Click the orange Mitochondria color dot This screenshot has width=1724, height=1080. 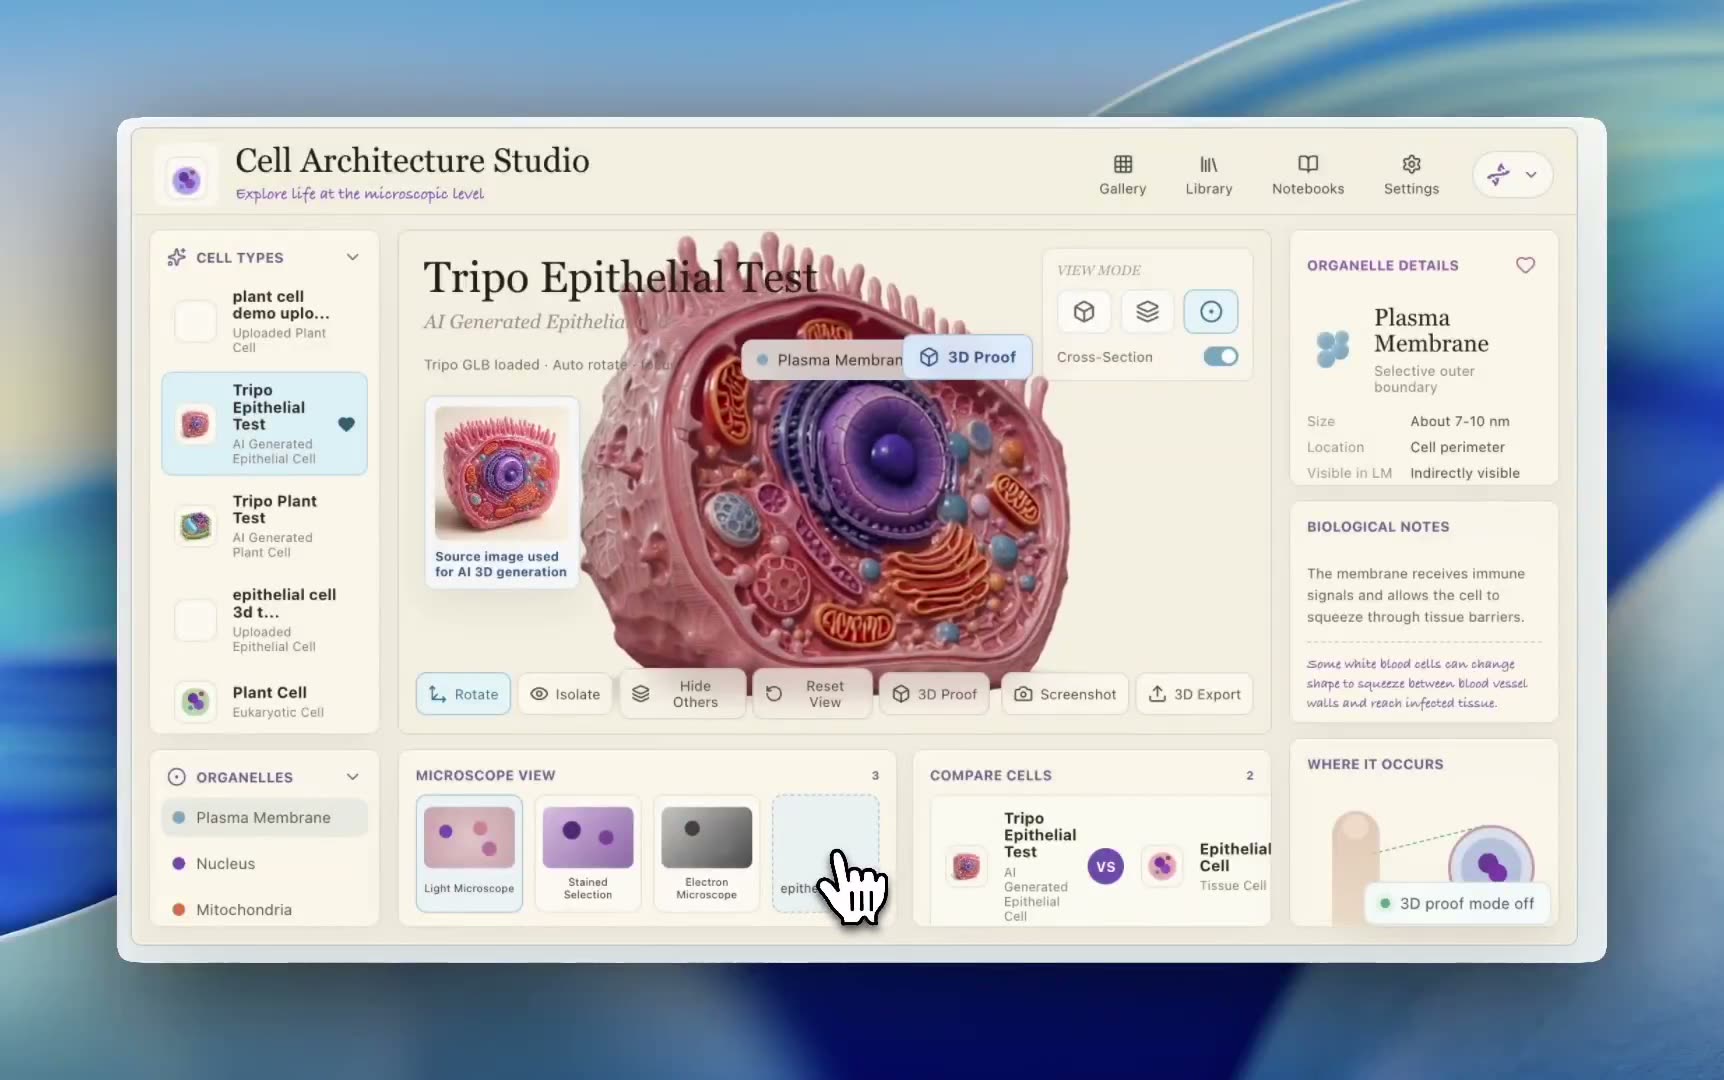[x=178, y=909]
